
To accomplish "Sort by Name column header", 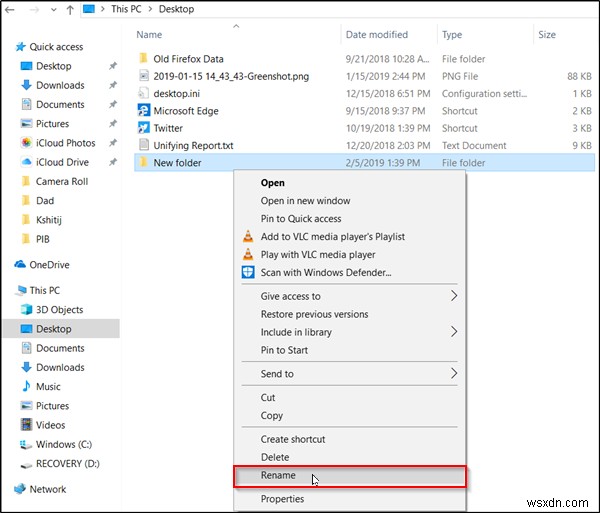I will [x=149, y=34].
